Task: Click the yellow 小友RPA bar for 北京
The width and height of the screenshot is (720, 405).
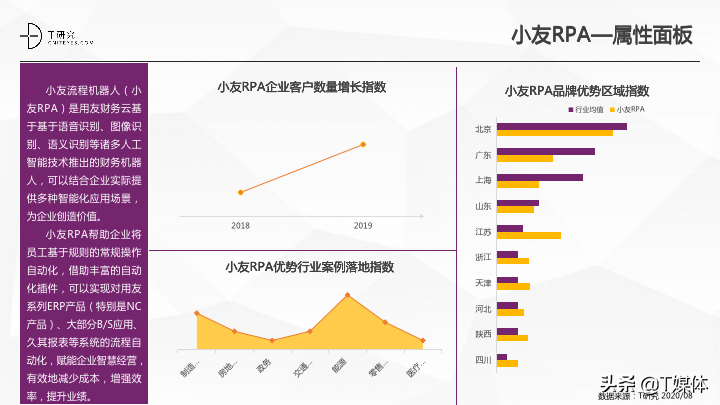Action: (x=555, y=133)
